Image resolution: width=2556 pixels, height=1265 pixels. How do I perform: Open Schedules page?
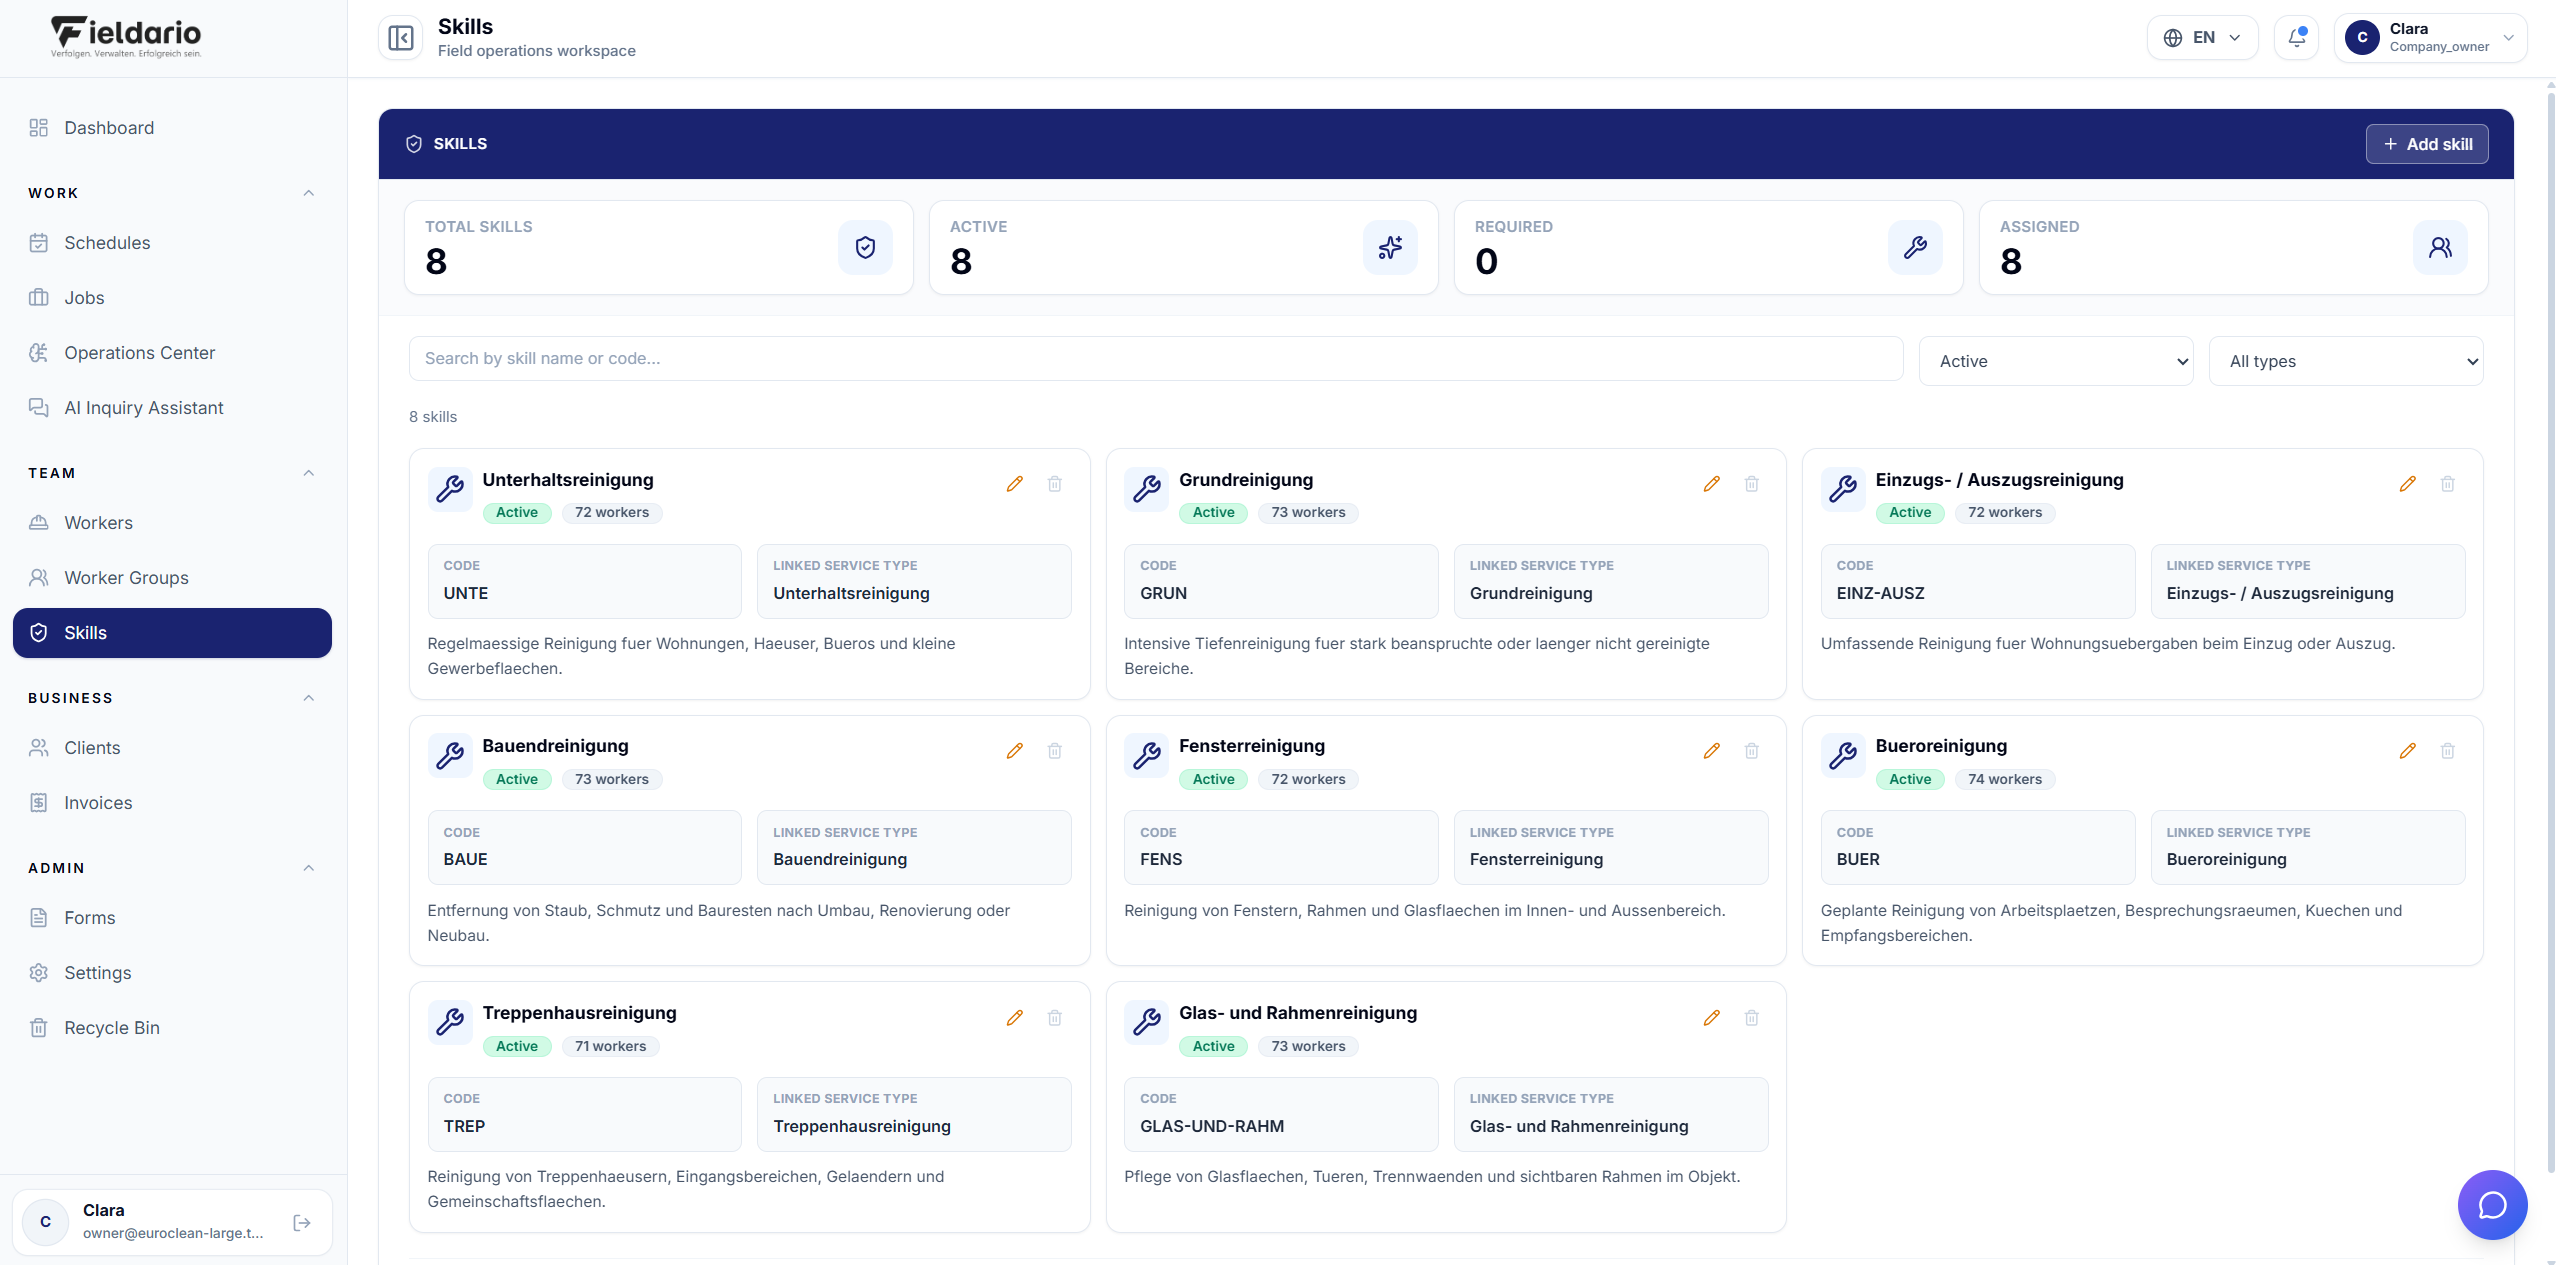[172, 243]
